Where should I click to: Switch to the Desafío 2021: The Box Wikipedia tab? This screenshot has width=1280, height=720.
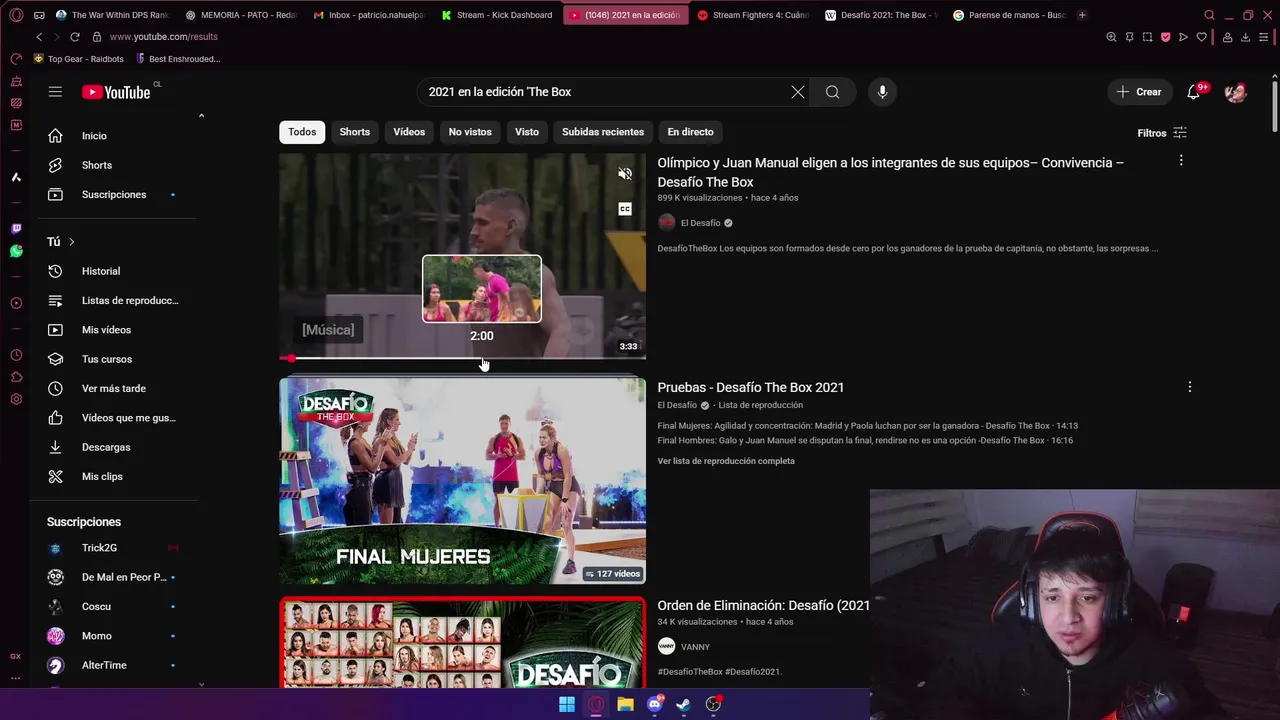(881, 15)
